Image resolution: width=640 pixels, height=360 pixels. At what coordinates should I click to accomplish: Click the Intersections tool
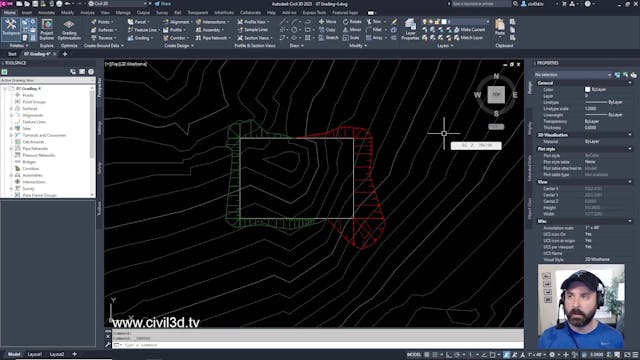[x=212, y=22]
